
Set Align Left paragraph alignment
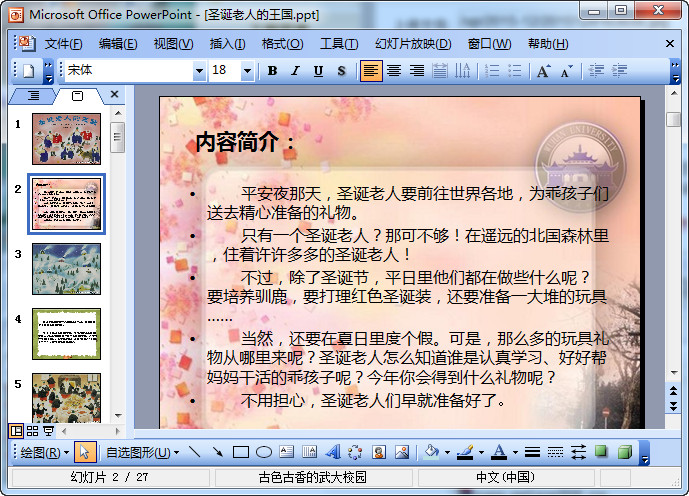tap(371, 71)
